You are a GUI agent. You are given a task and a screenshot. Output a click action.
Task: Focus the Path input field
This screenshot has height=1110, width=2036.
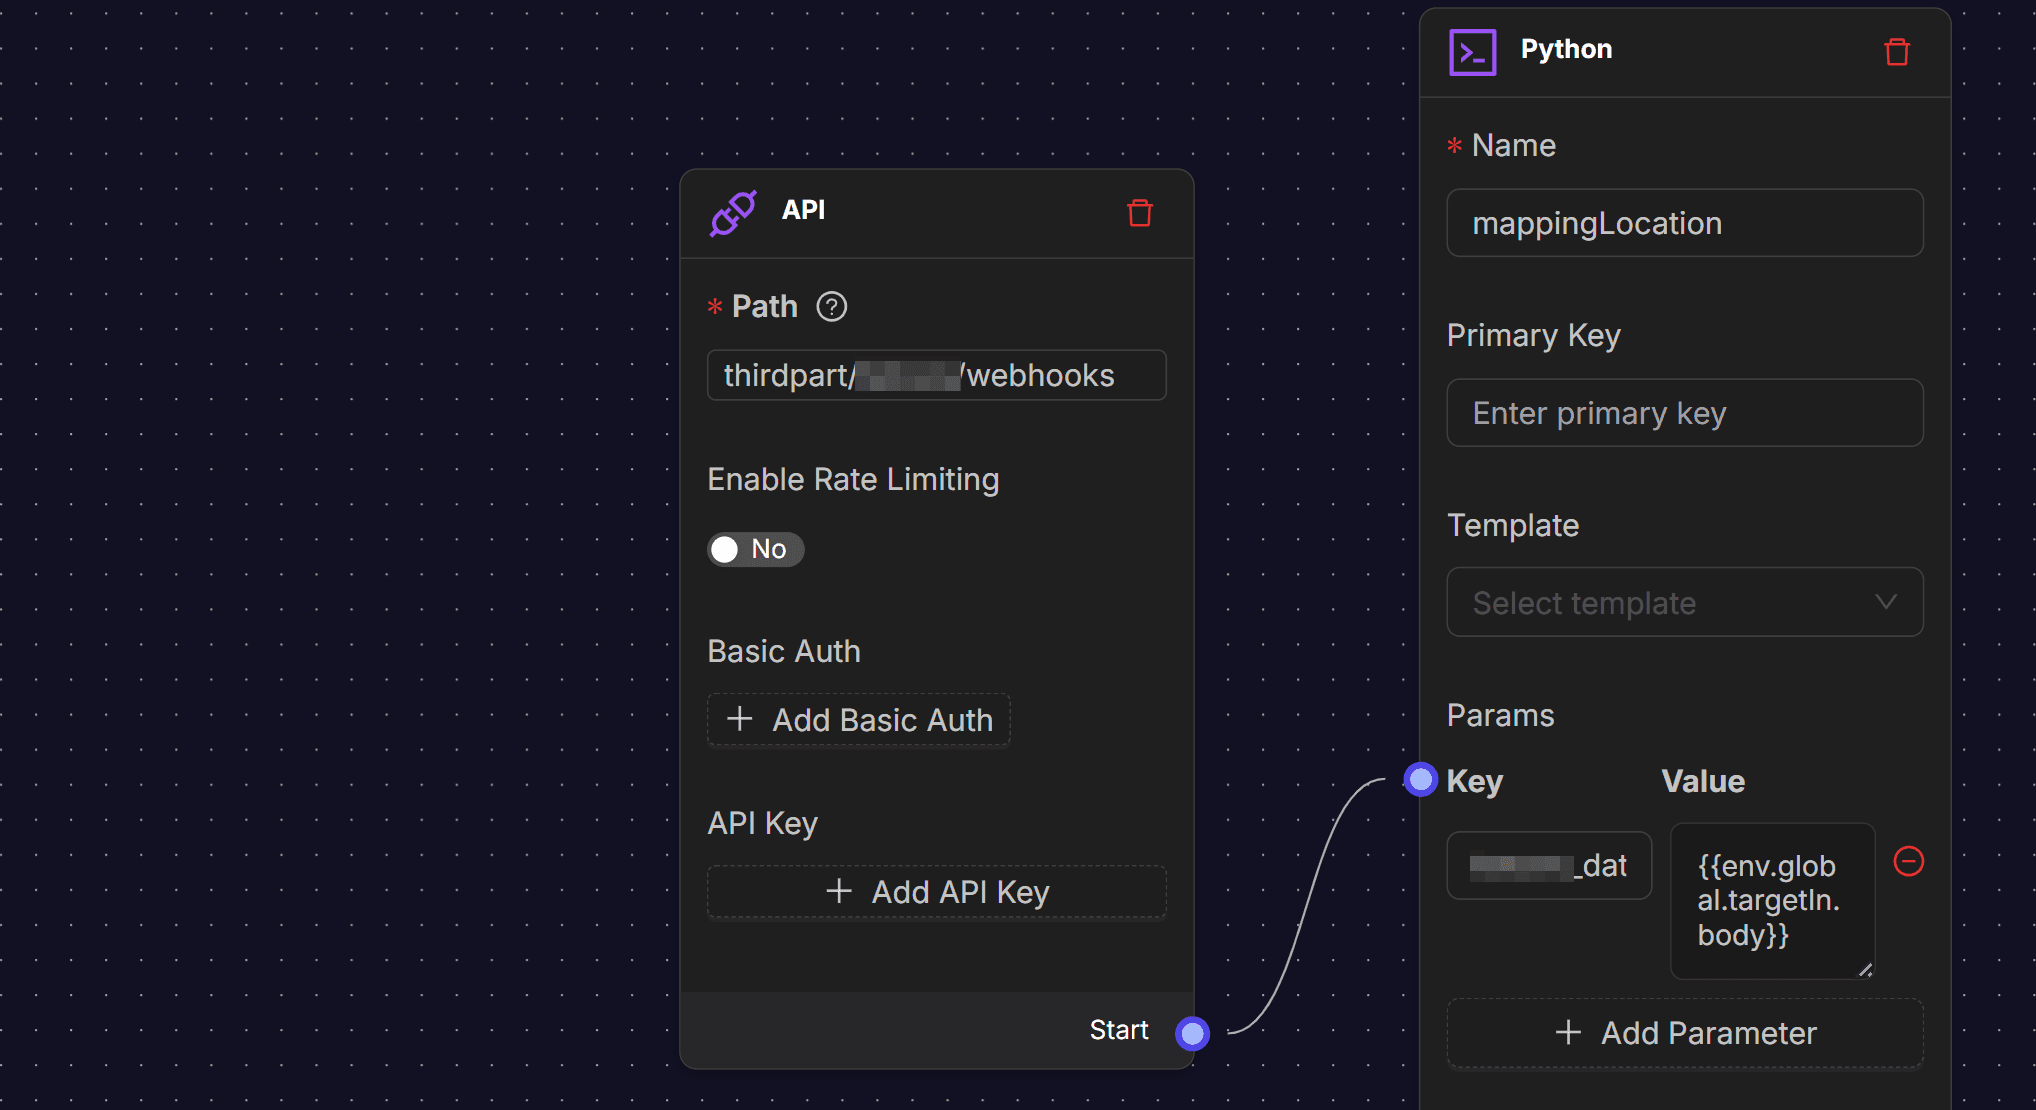tap(936, 375)
